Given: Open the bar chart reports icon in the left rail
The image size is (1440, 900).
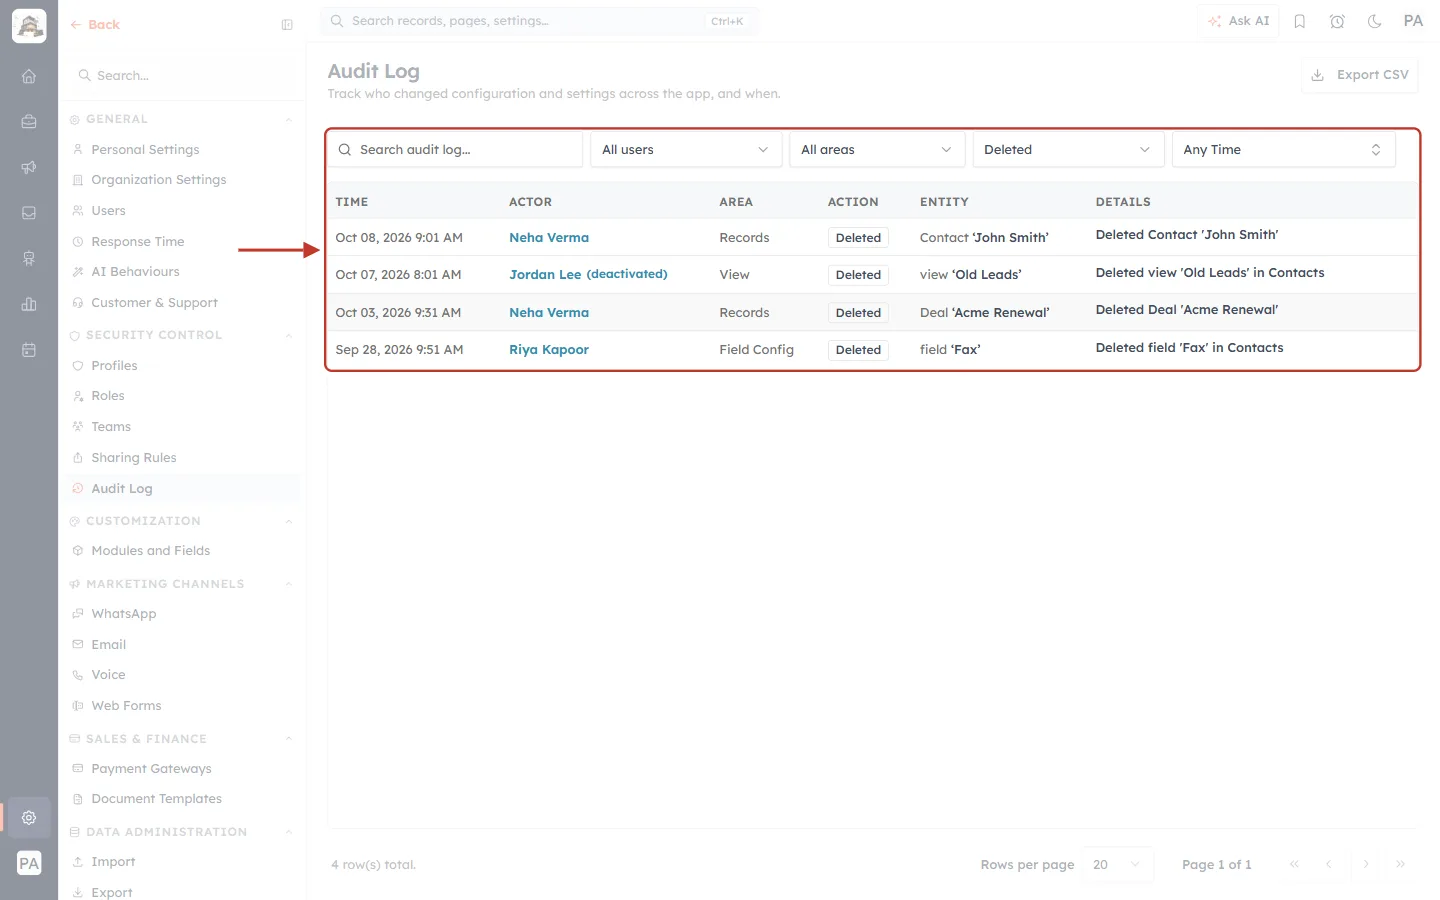Looking at the screenshot, I should [x=29, y=304].
